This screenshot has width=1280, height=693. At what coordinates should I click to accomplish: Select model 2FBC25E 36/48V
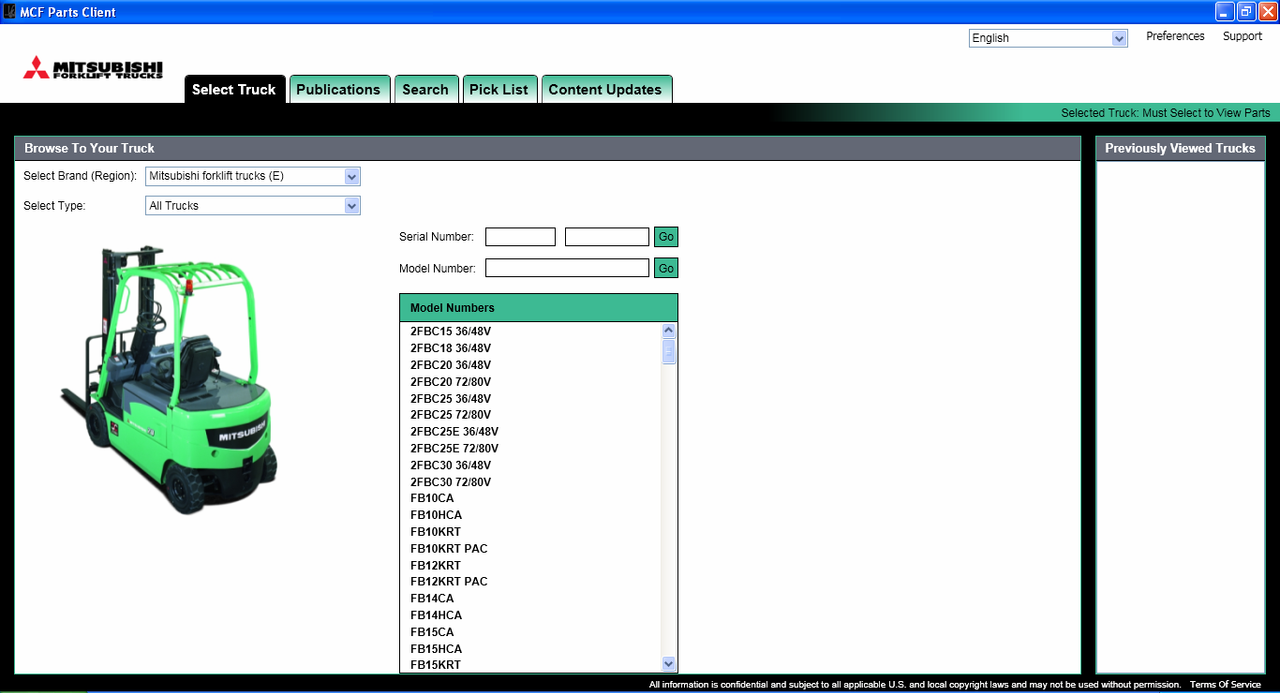pyautogui.click(x=454, y=432)
